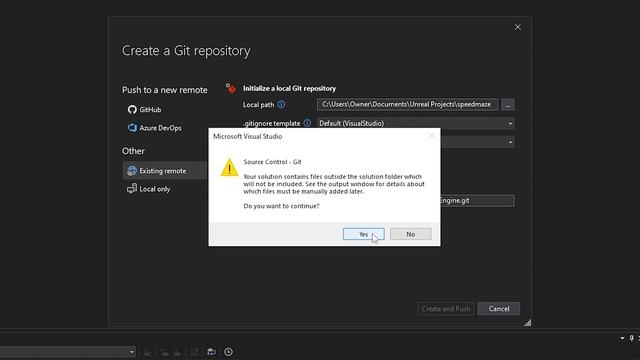Image resolution: width=640 pixels, height=360 pixels.
Task: Show info tooltip for .gitignore template
Action: (x=307, y=123)
